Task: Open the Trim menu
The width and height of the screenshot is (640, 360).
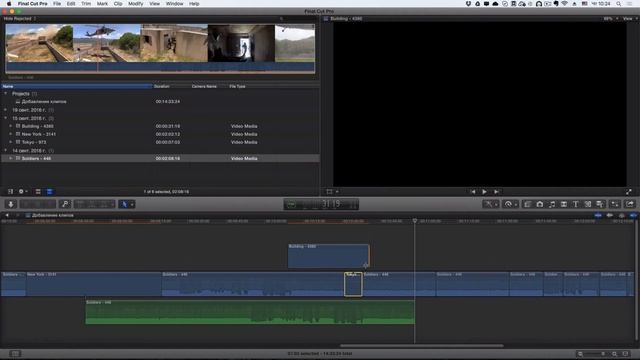Action: coord(86,4)
